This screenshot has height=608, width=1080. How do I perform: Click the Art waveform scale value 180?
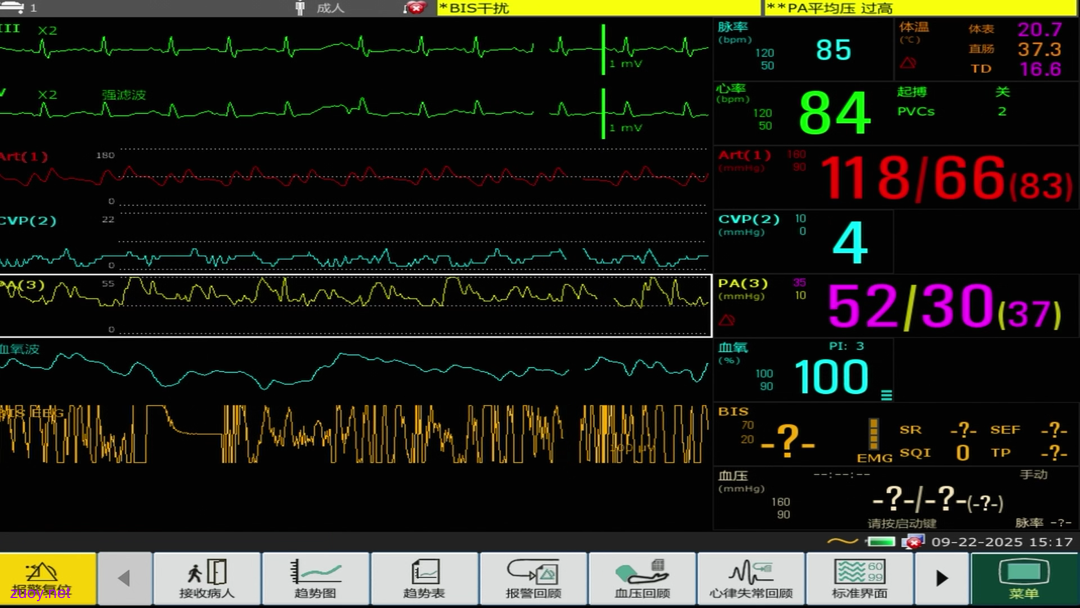click(x=105, y=155)
